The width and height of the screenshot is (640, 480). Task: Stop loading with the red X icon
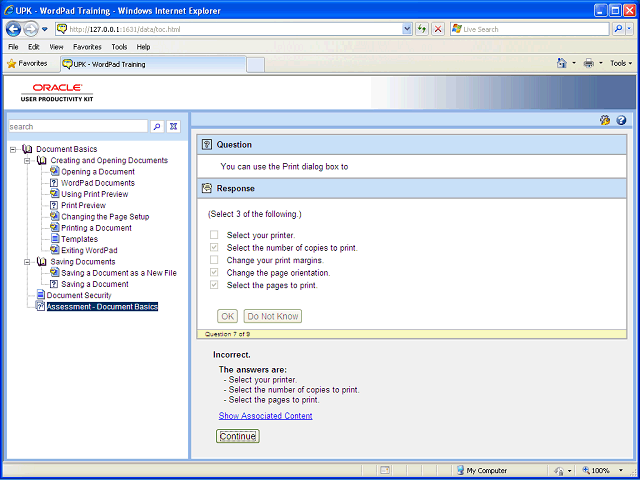(x=438, y=29)
